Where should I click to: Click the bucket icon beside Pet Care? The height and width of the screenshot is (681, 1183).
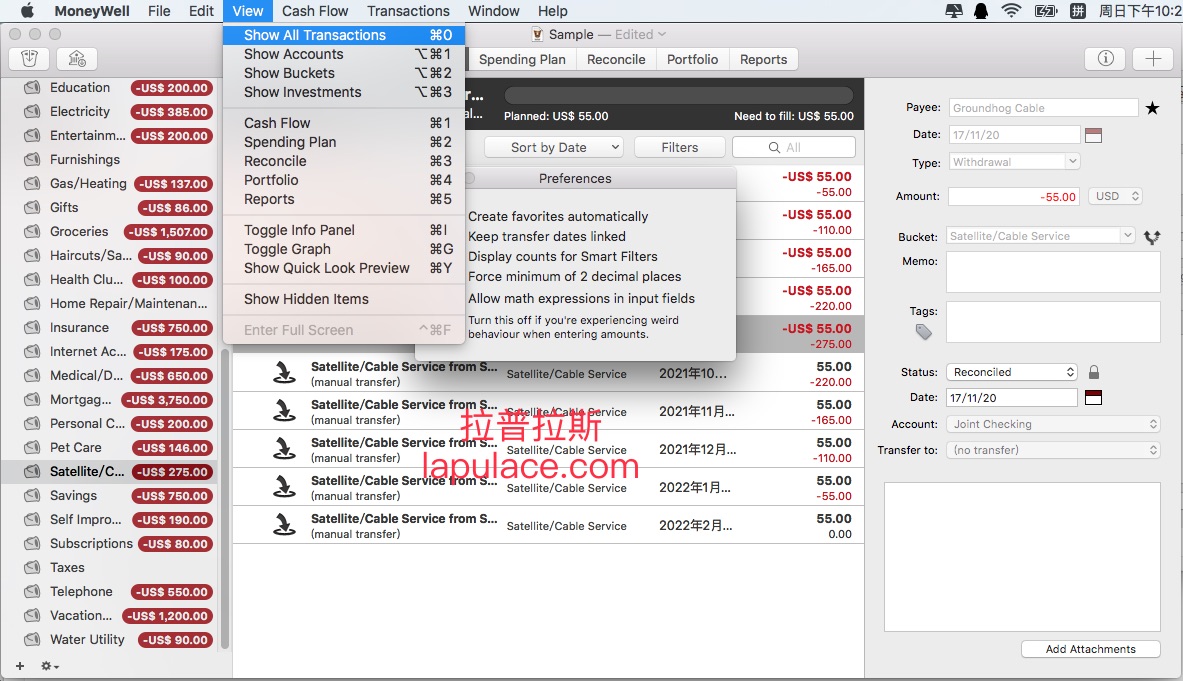coord(32,447)
